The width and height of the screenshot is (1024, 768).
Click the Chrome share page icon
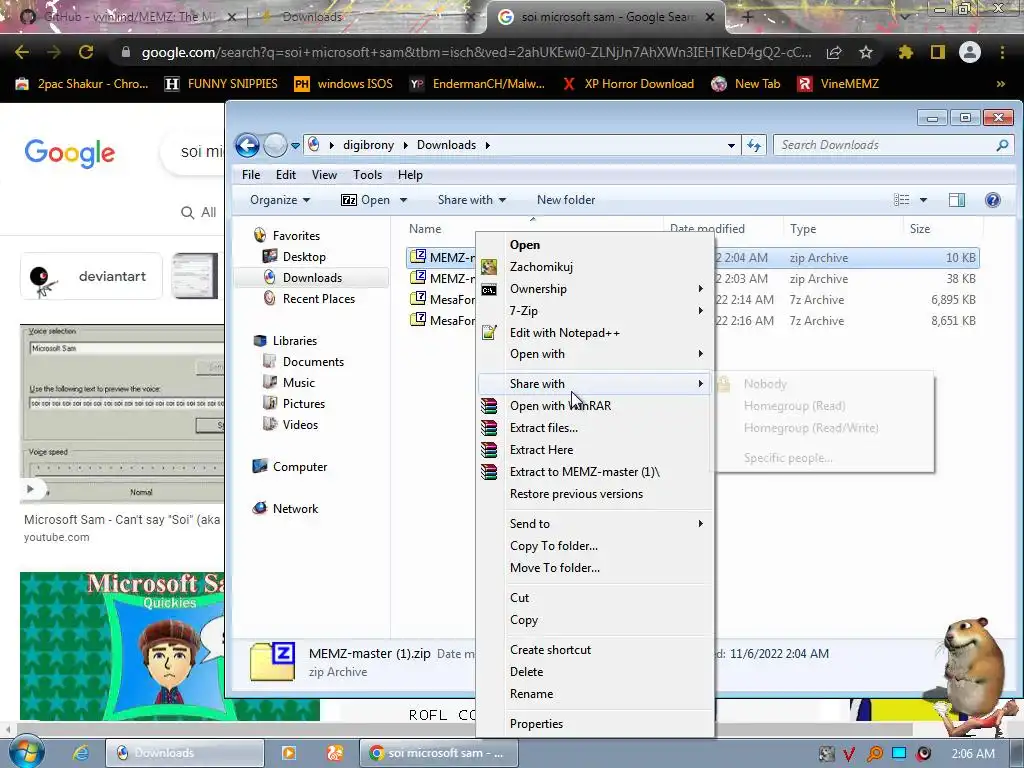click(834, 52)
